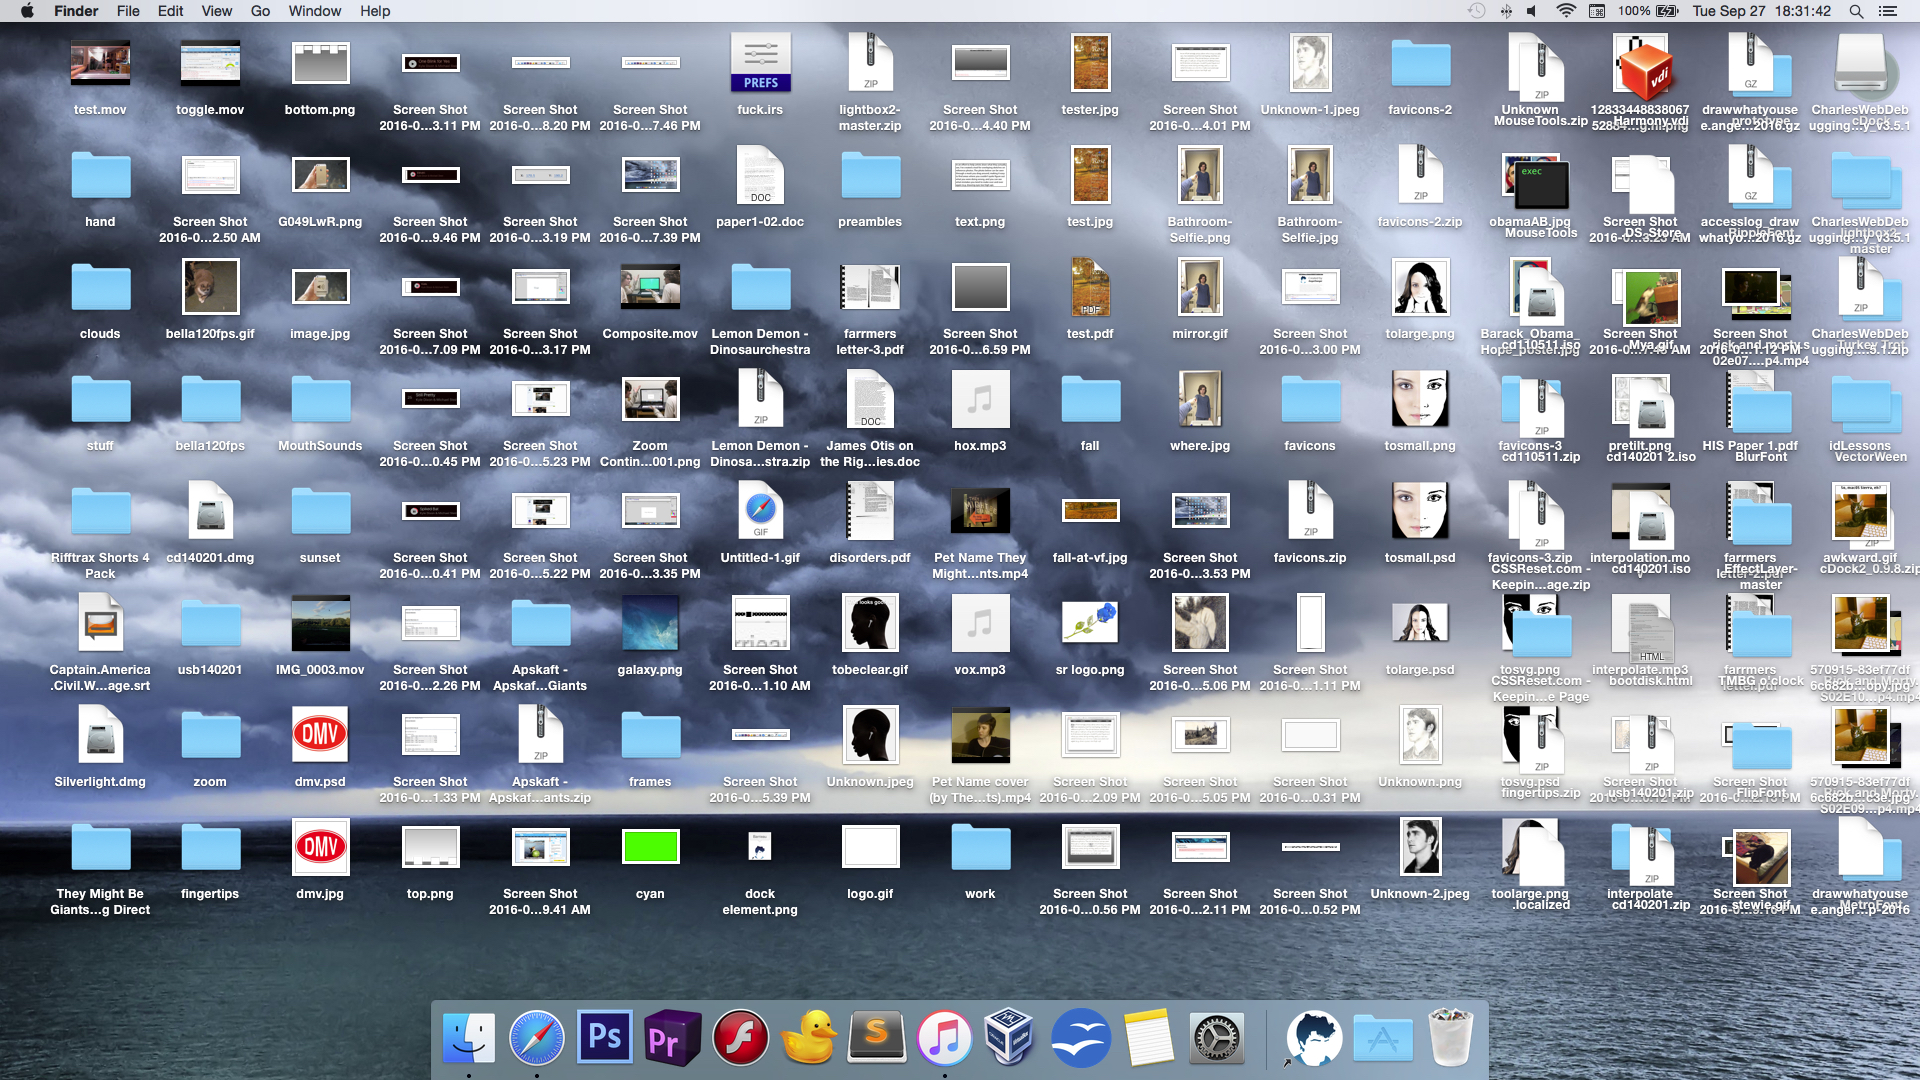Select the MouthSounds folder
The width and height of the screenshot is (1920, 1080).
pyautogui.click(x=320, y=400)
